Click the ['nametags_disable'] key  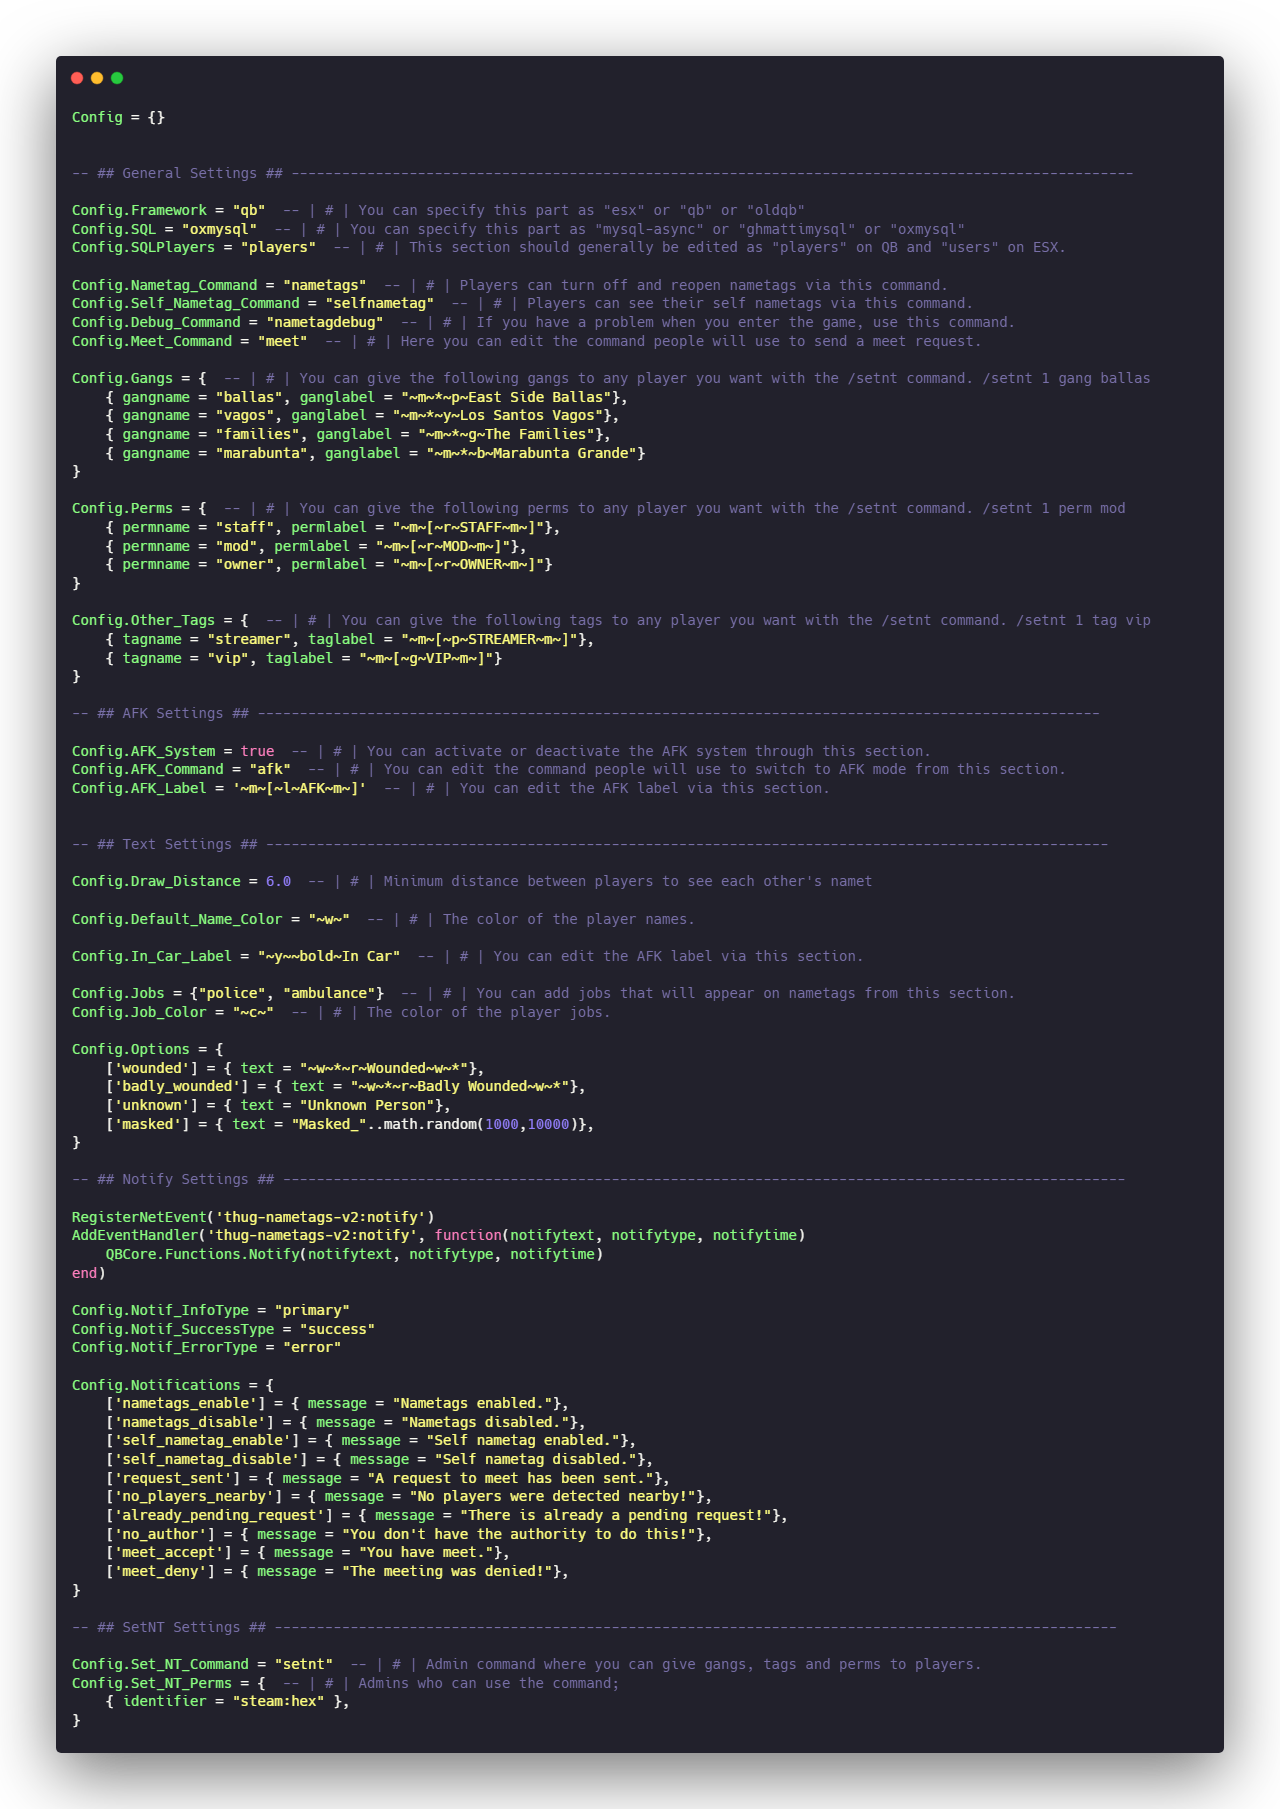pyautogui.click(x=190, y=1422)
